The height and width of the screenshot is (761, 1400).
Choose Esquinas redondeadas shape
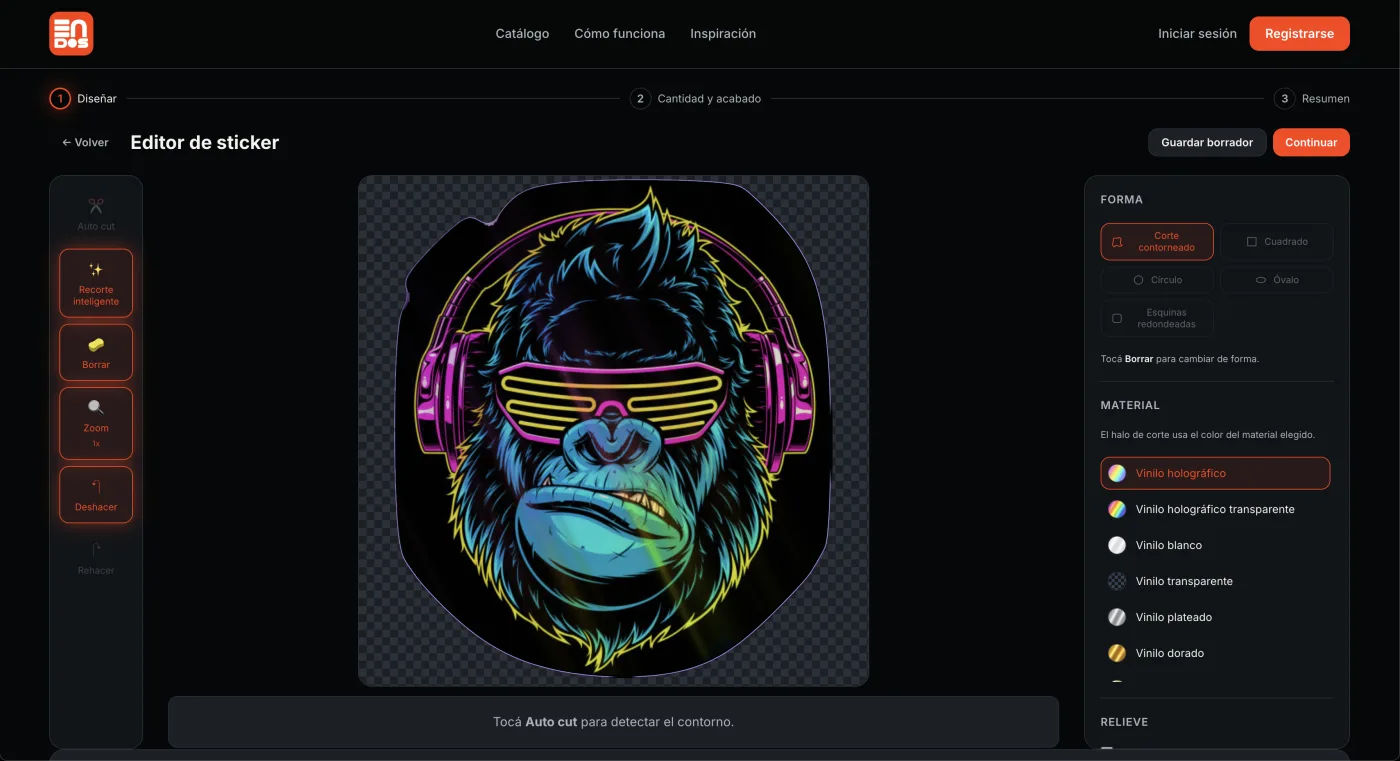1157,318
